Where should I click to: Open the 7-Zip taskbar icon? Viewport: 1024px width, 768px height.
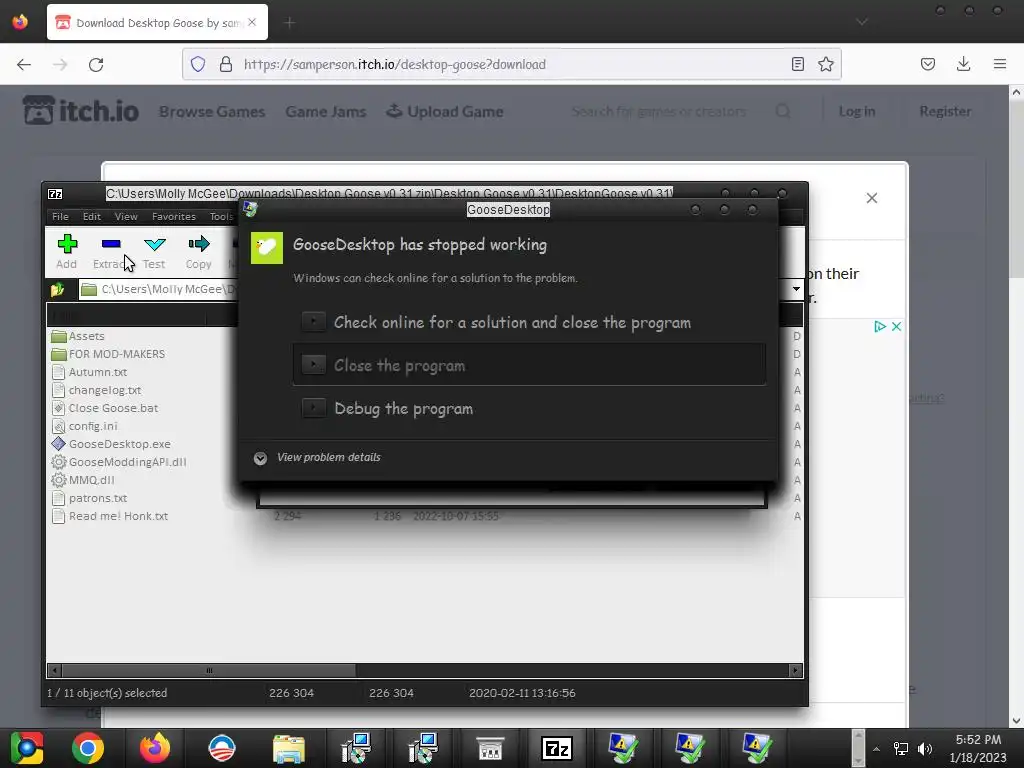556,748
